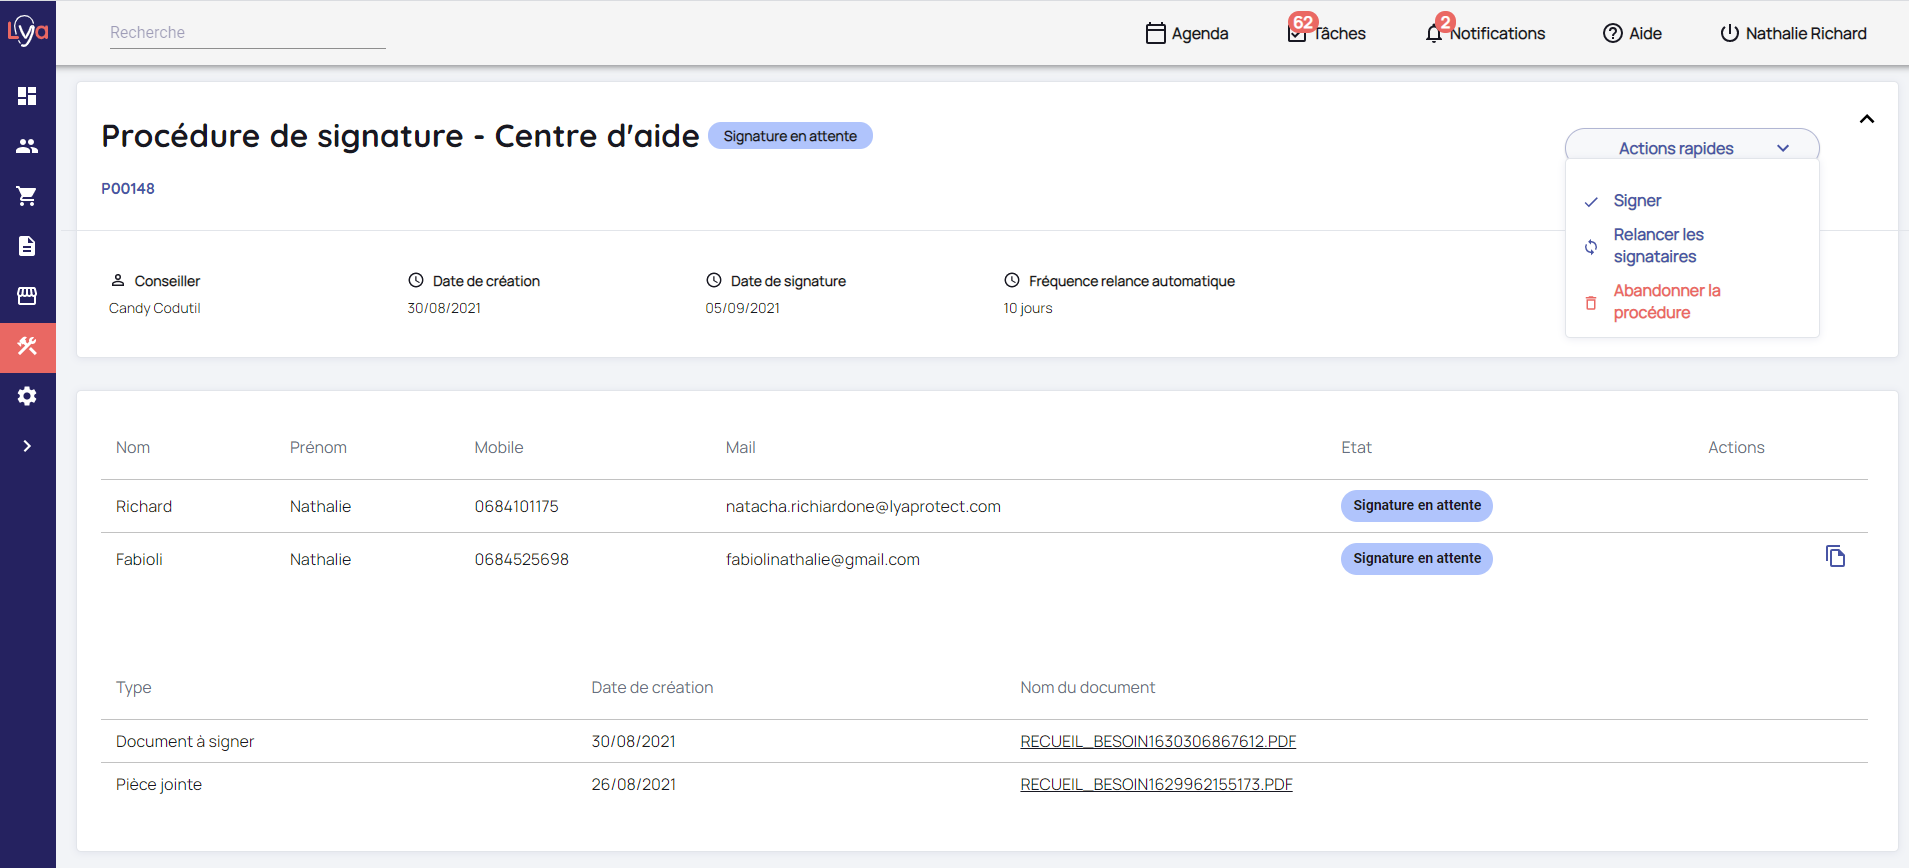Open the documents icon in sidebar
The image size is (1909, 868).
coord(27,246)
